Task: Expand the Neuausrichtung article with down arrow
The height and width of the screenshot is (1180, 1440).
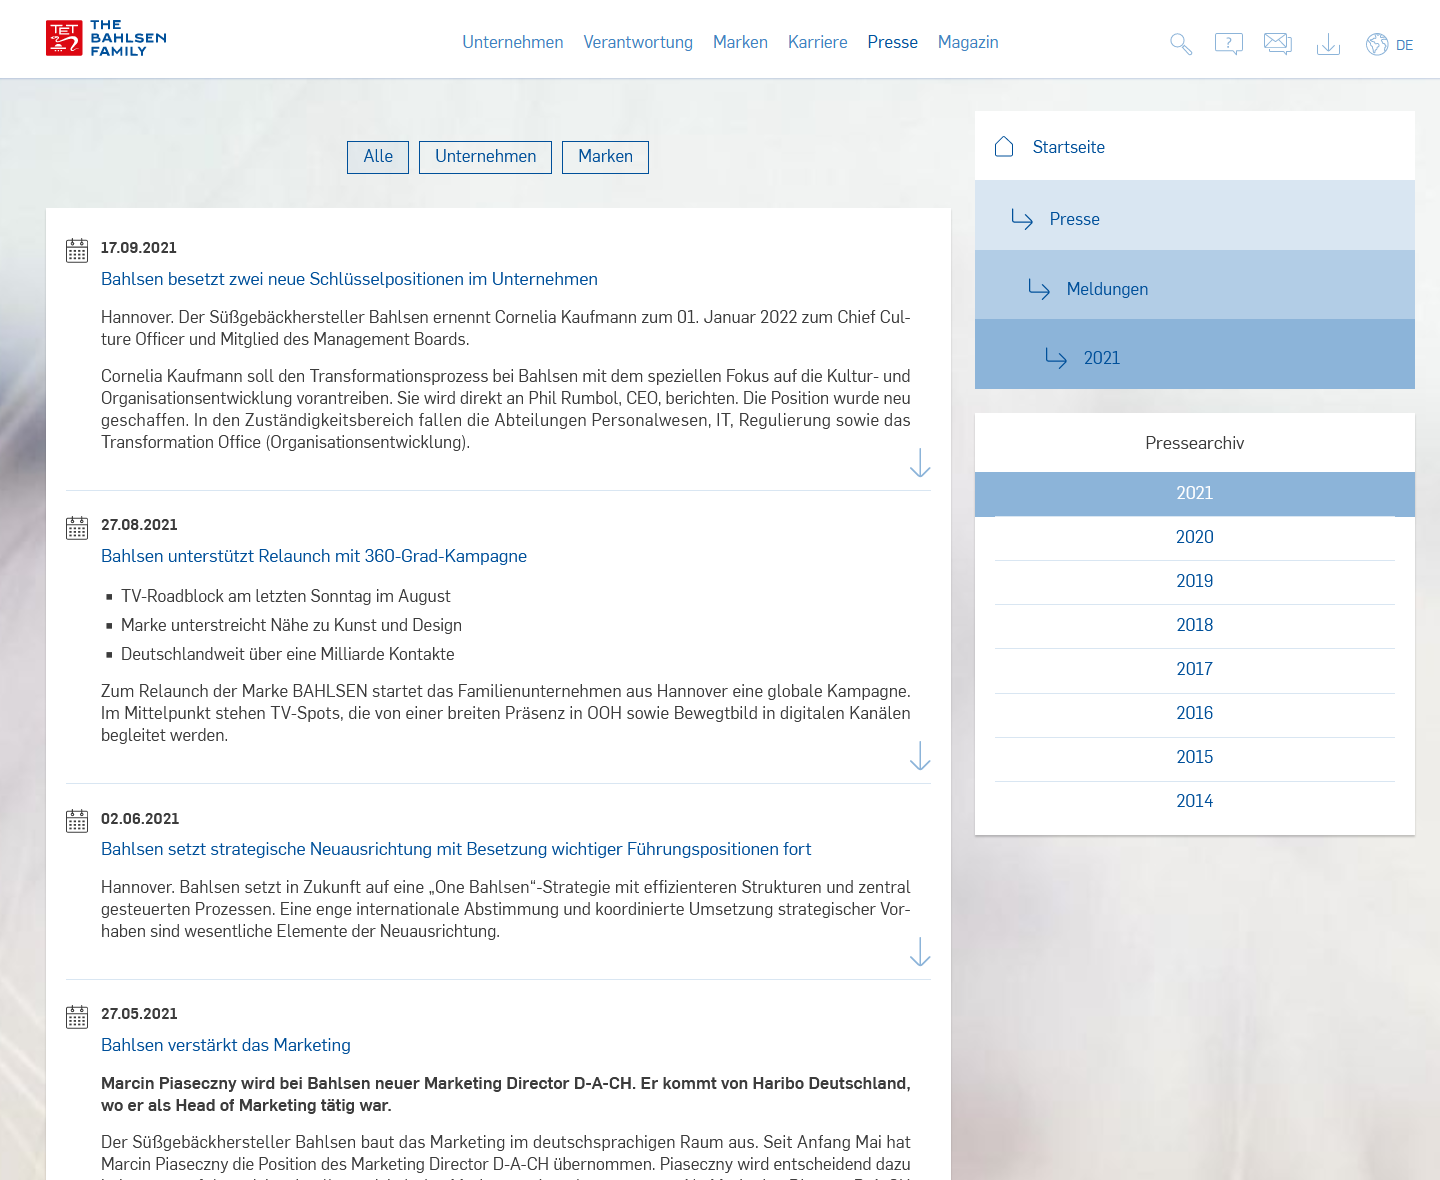Action: pyautogui.click(x=920, y=951)
